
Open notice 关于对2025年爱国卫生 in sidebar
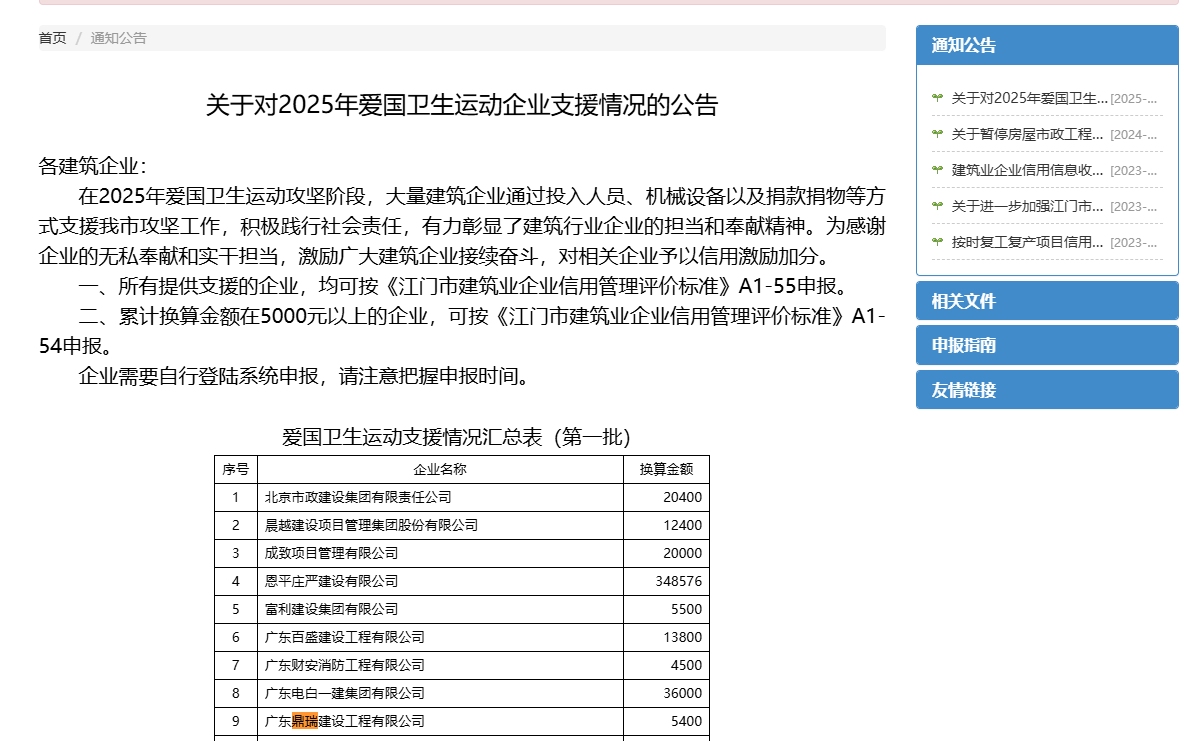point(1029,98)
